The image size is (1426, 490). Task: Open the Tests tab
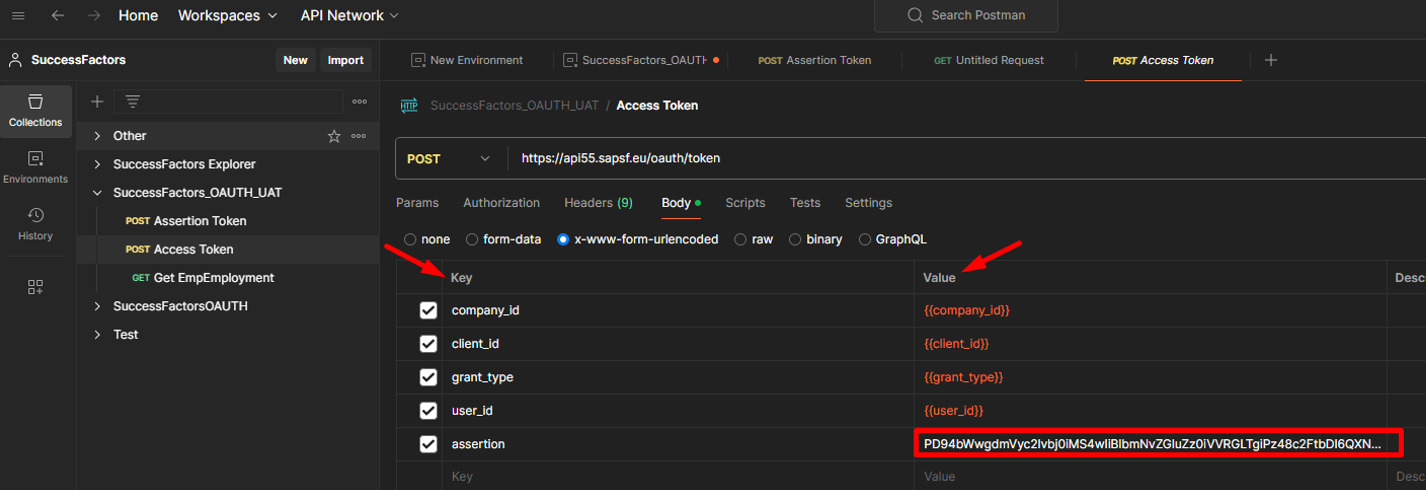click(x=805, y=203)
